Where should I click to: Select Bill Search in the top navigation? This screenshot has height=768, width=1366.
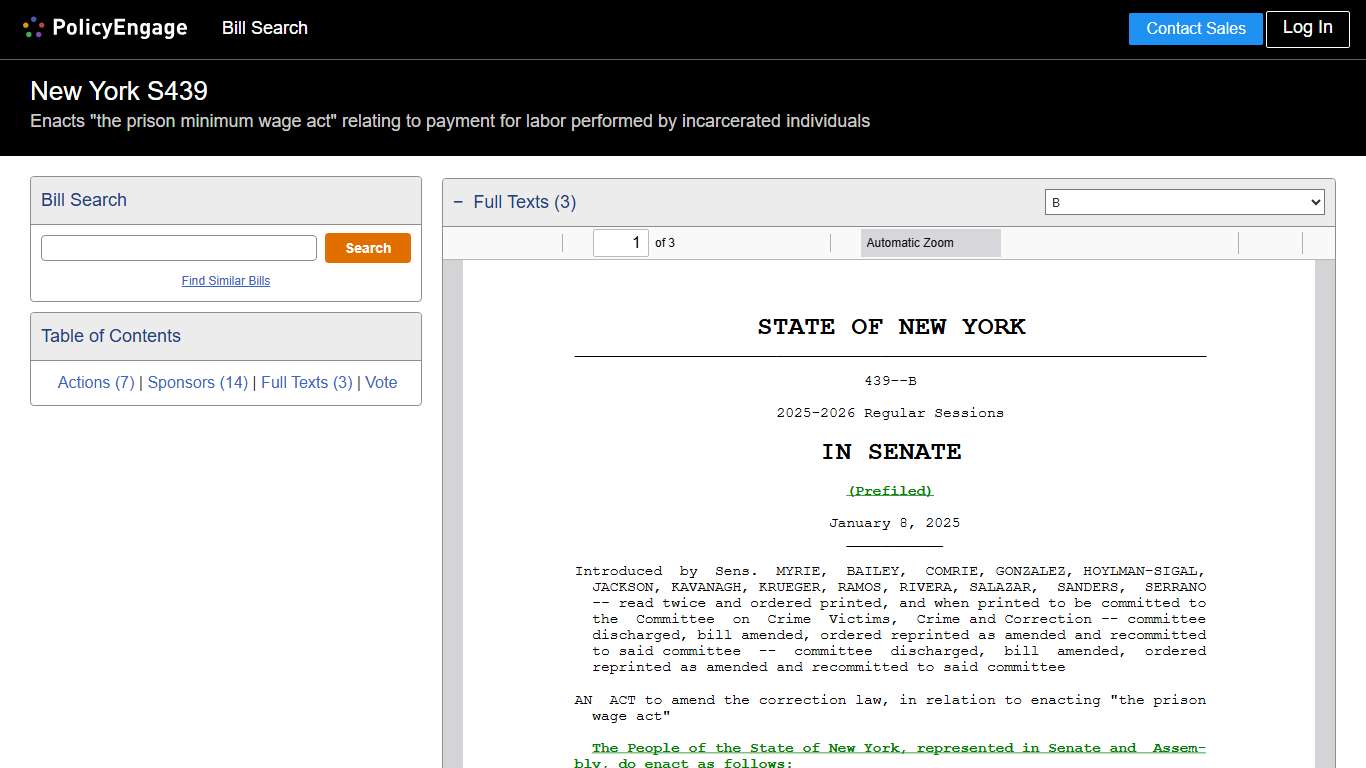point(264,28)
